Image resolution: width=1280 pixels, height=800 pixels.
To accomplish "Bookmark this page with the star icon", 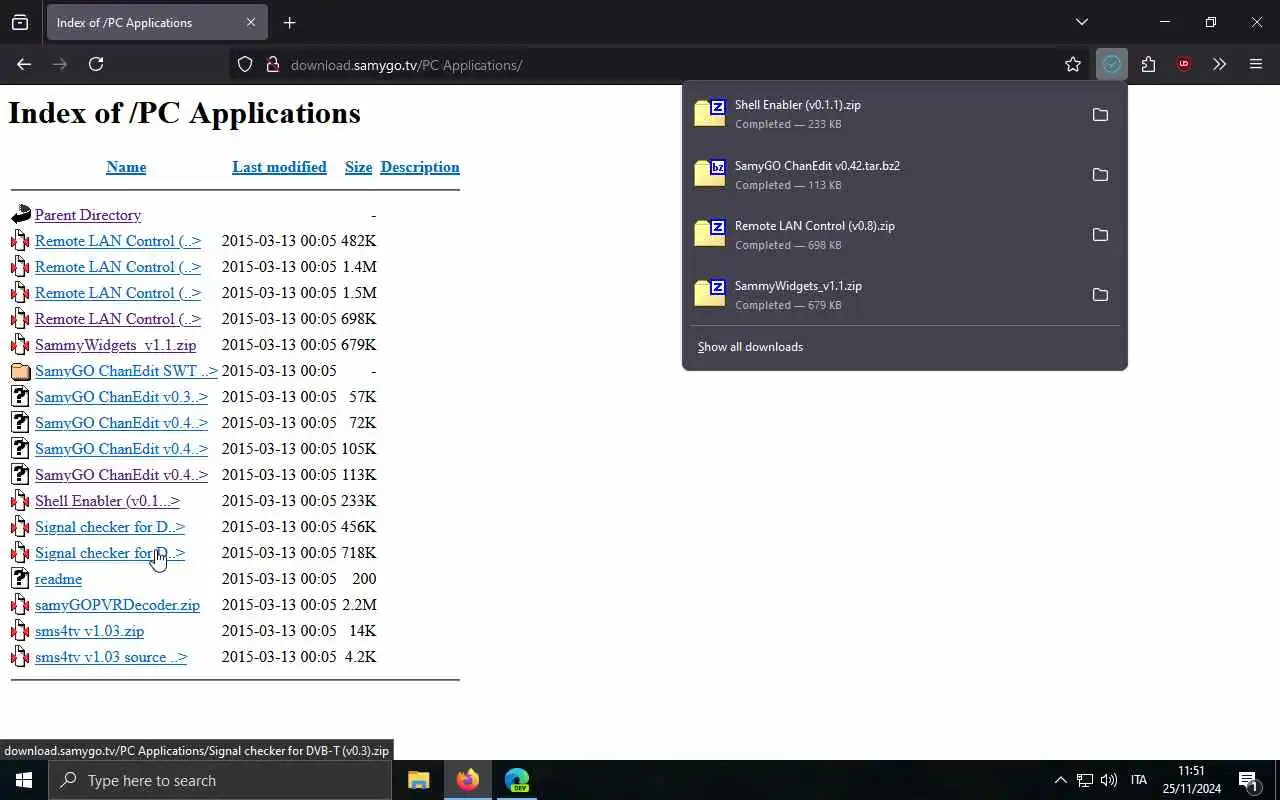I will click(1073, 65).
